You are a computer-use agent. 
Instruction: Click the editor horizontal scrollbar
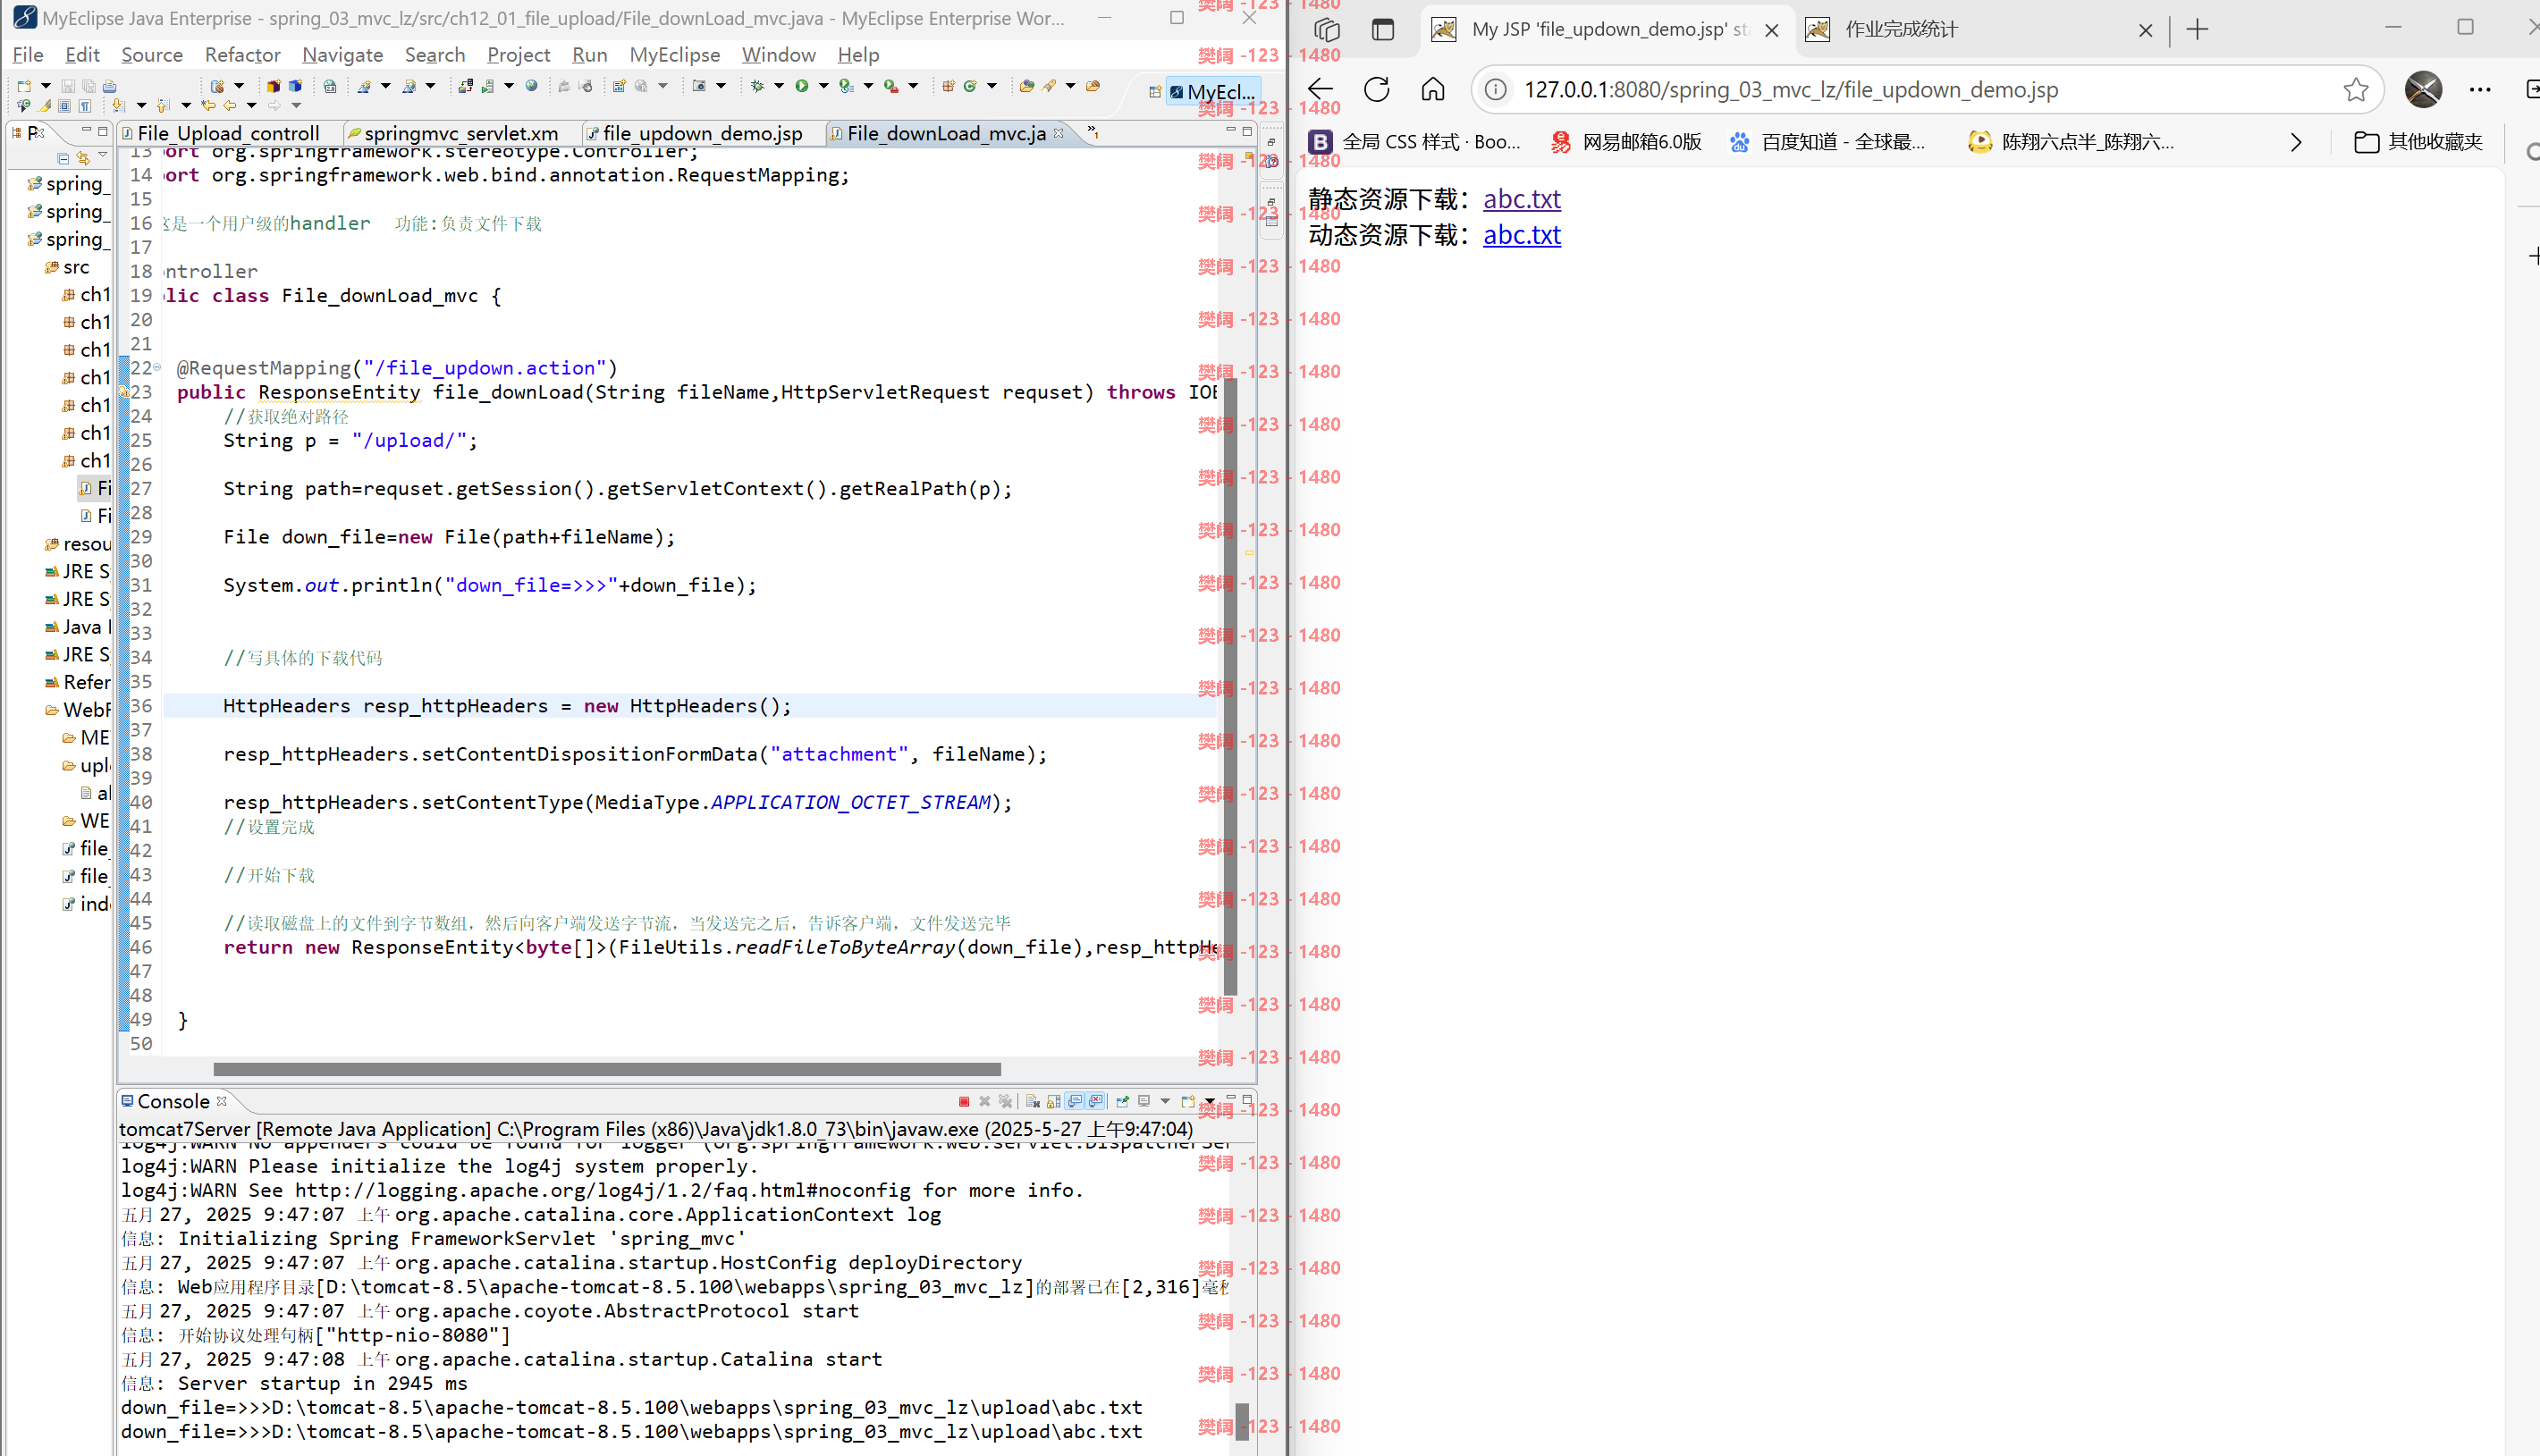607,1069
